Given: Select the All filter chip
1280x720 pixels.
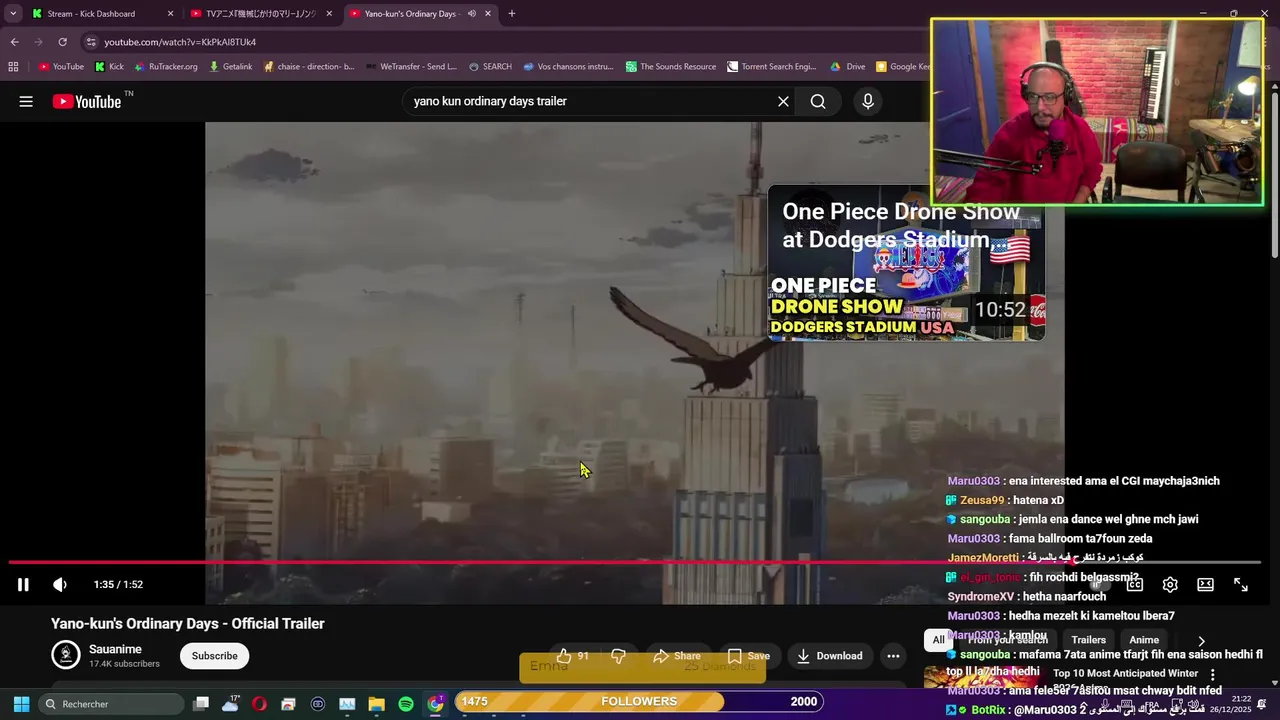Looking at the screenshot, I should (938, 640).
